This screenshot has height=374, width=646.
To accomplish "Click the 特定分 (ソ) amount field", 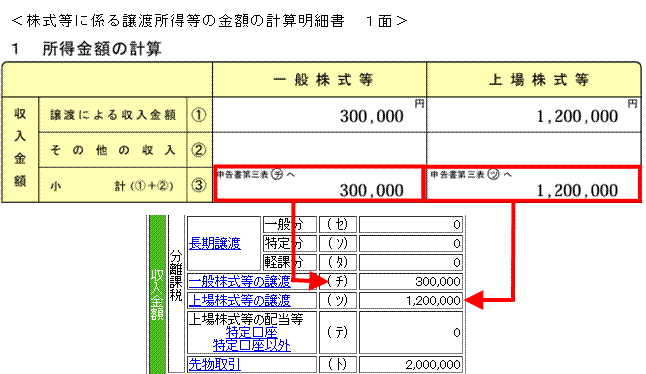I will tap(410, 243).
